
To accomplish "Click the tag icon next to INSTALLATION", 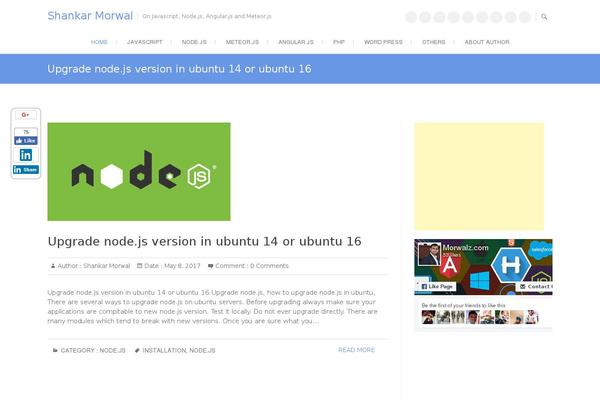I will (x=137, y=350).
